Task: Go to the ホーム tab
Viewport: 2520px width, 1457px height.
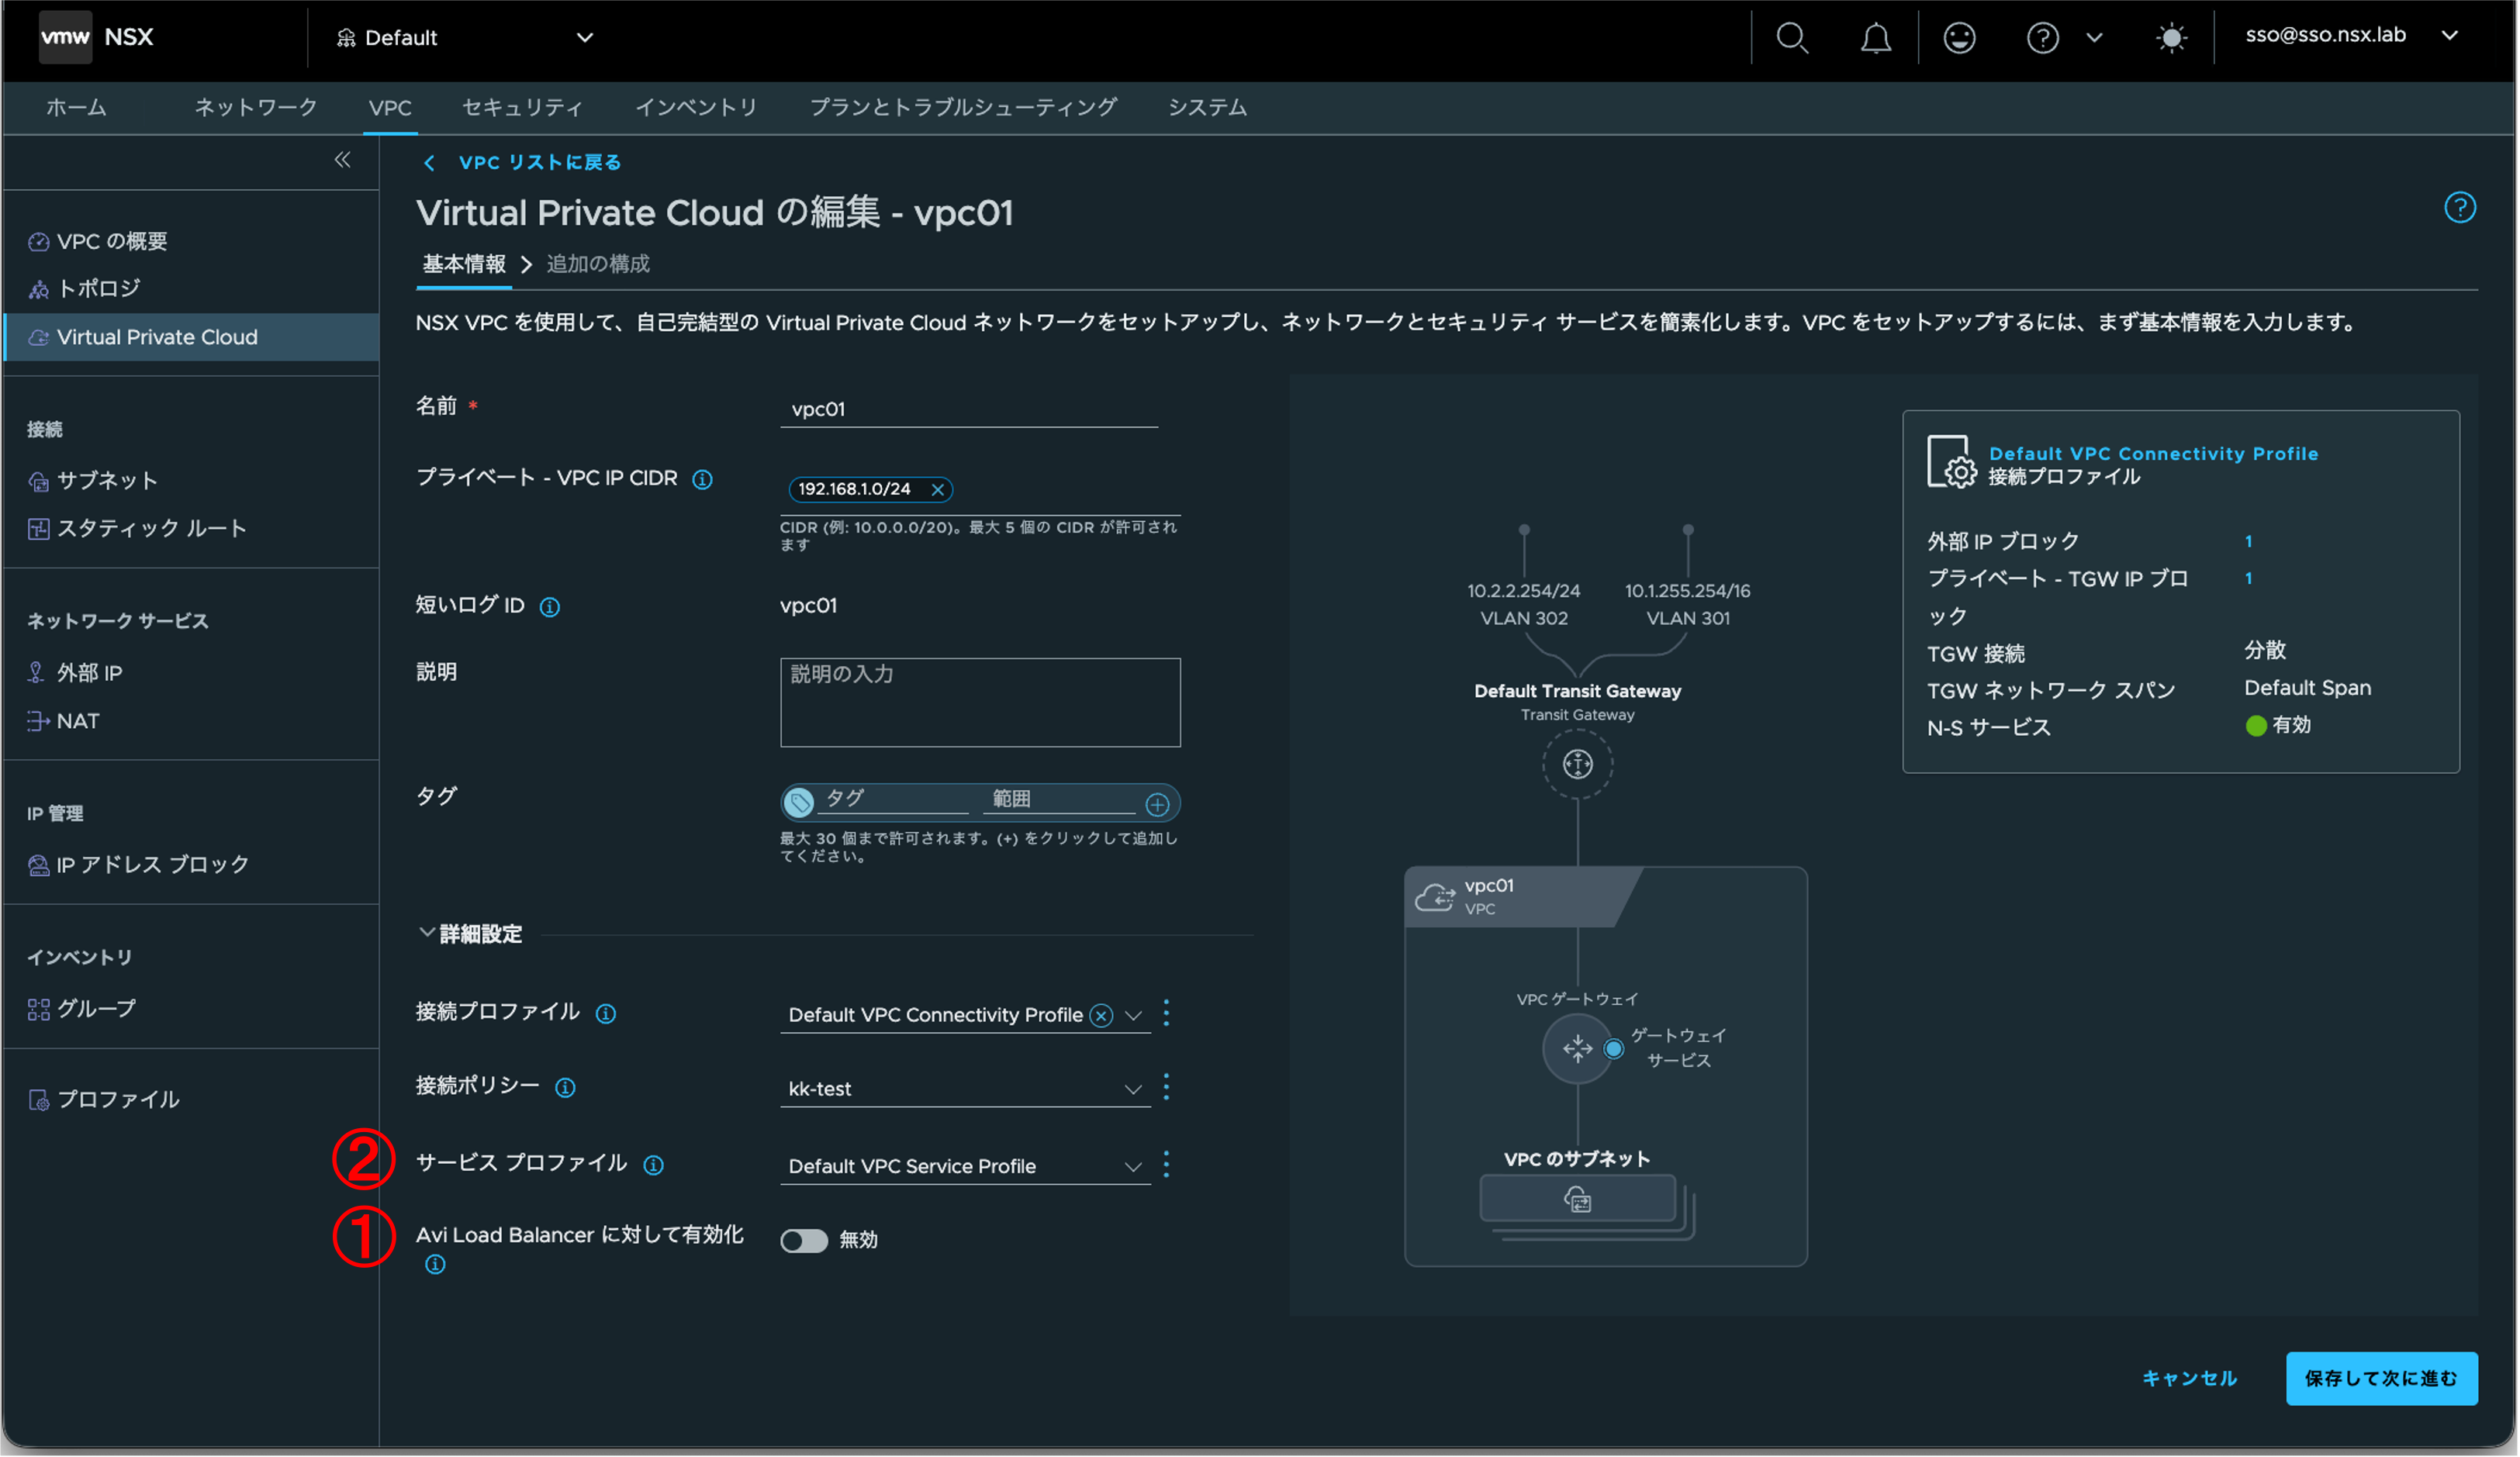Action: [x=76, y=108]
